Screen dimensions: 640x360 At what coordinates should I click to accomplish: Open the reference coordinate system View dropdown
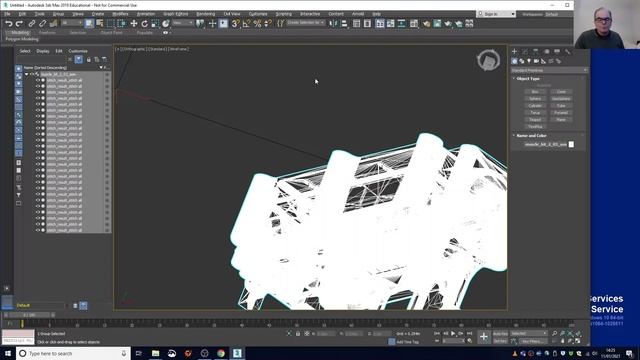point(182,23)
